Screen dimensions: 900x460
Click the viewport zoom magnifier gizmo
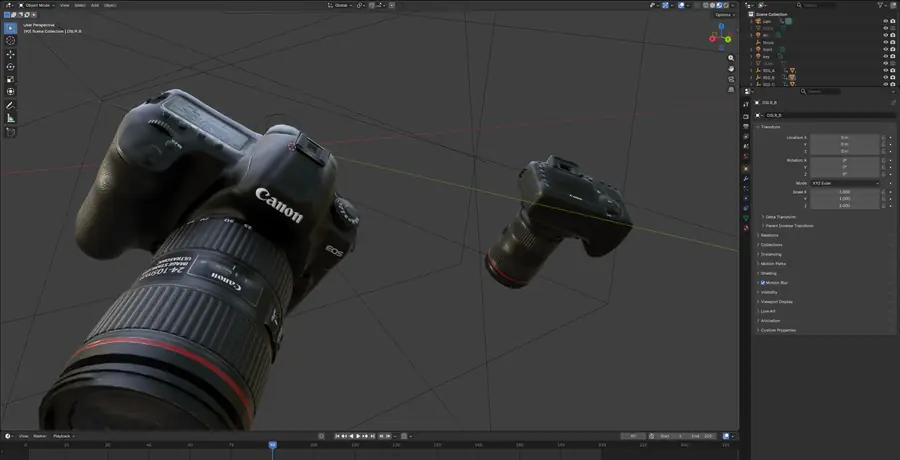coord(731,58)
